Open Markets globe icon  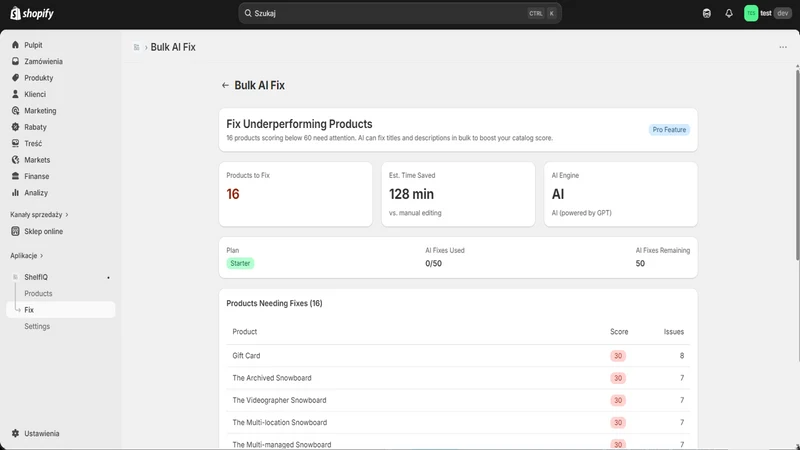point(15,160)
